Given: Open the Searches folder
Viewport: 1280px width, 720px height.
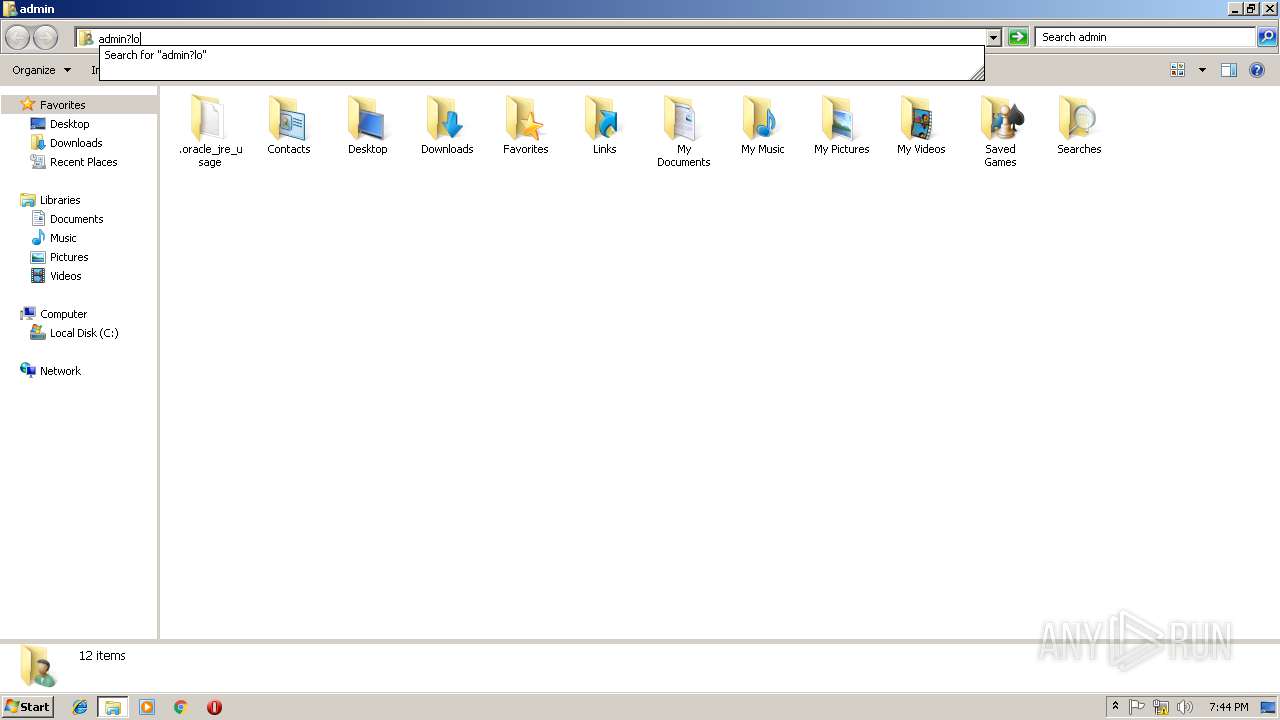Looking at the screenshot, I should coord(1079,125).
